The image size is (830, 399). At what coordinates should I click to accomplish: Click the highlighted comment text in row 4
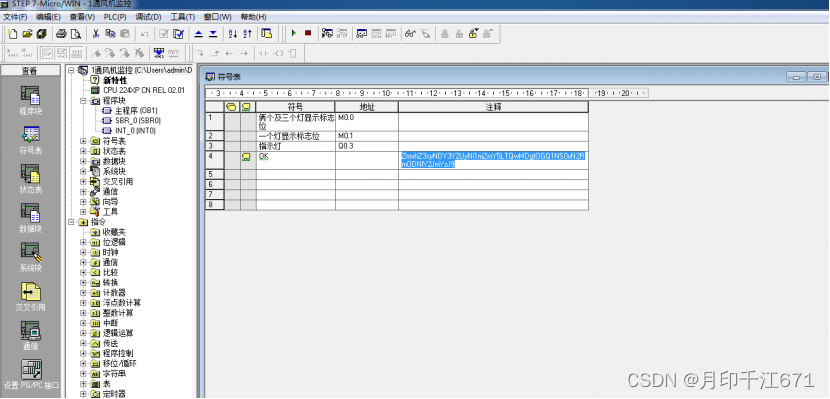click(493, 160)
